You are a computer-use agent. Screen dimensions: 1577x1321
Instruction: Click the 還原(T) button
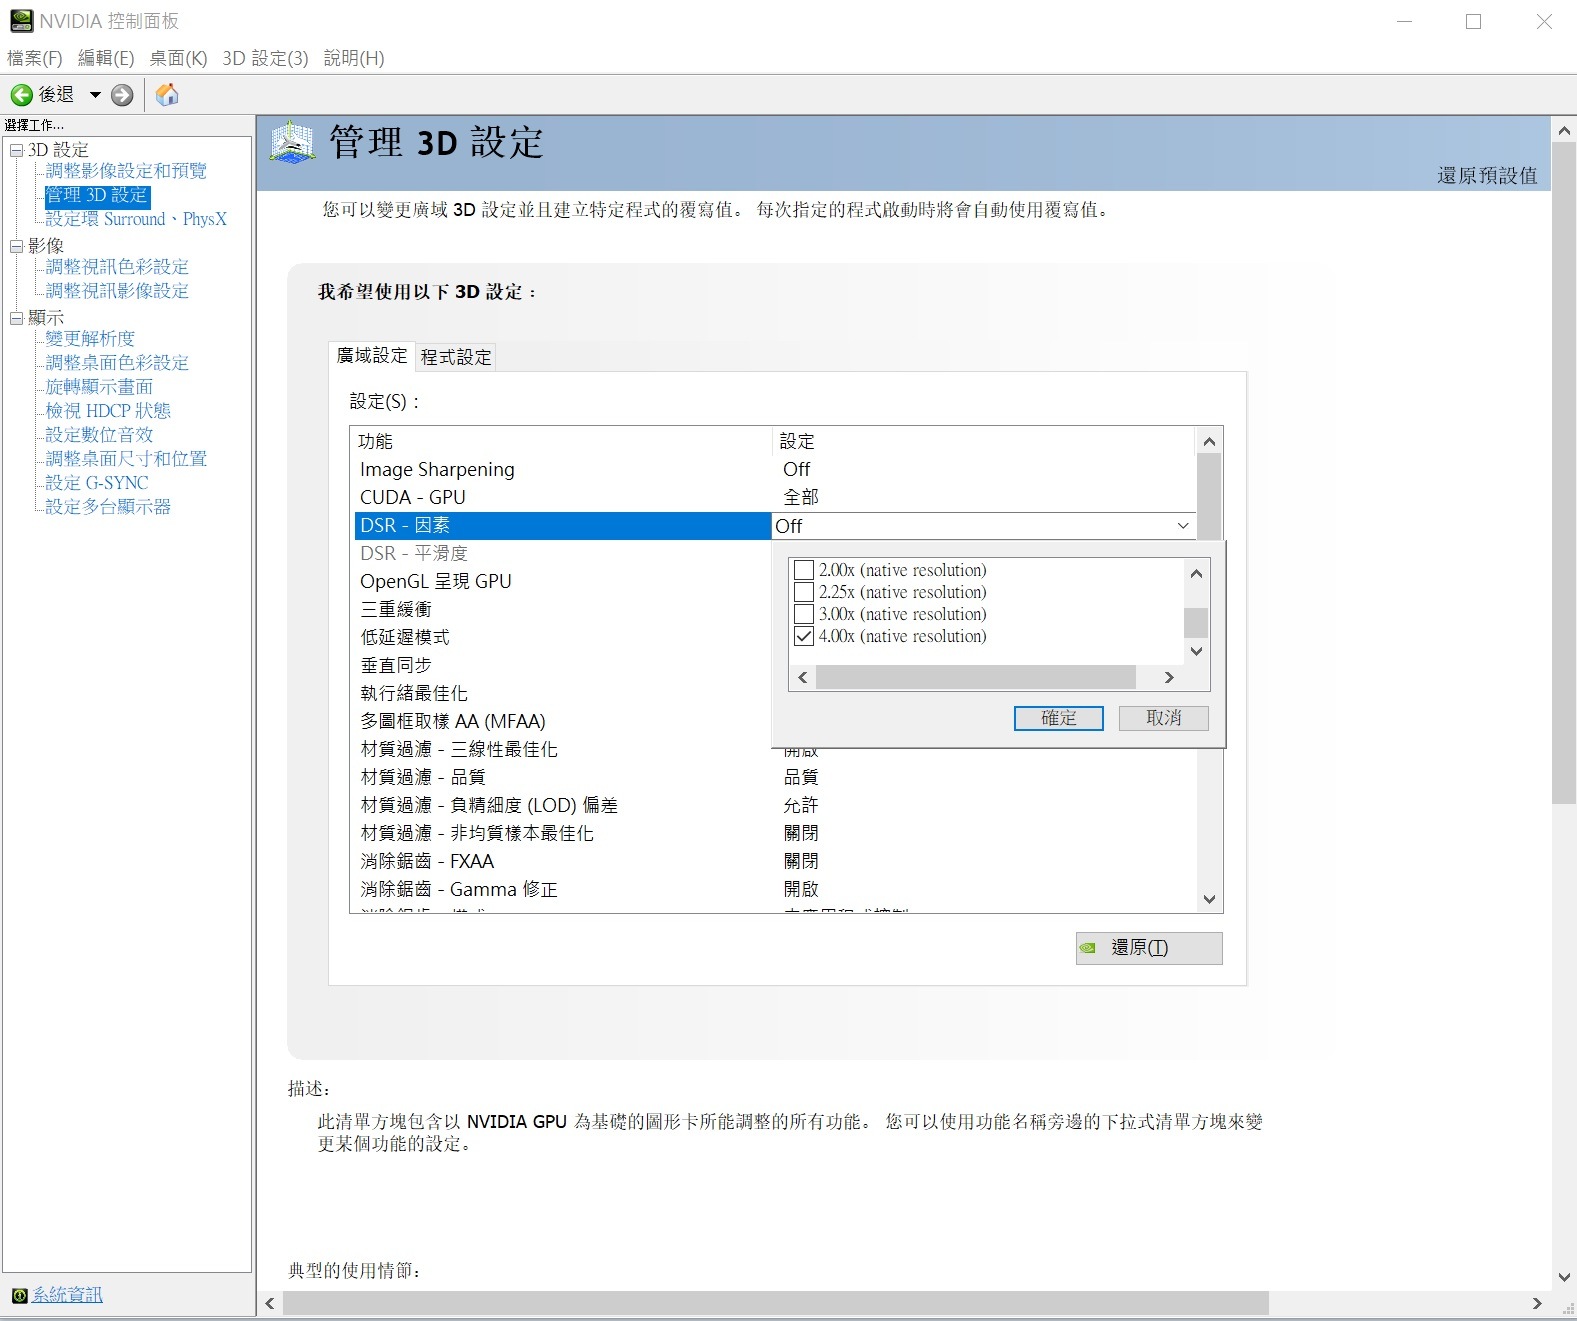[x=1149, y=948]
